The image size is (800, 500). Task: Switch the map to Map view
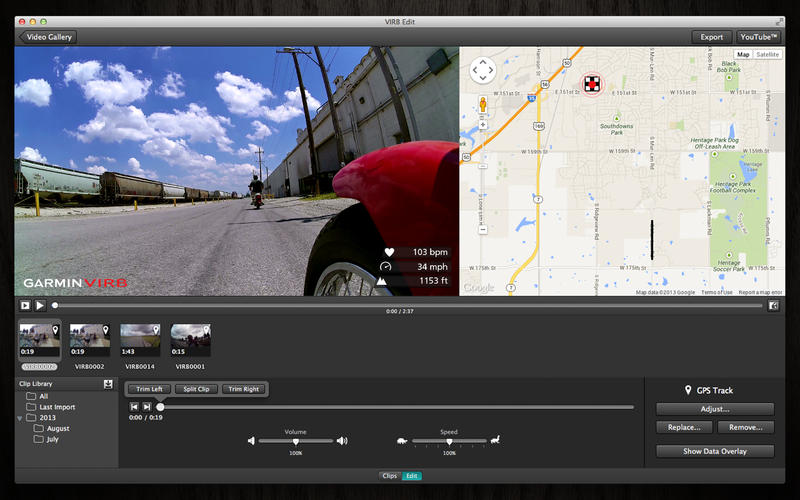(x=743, y=54)
